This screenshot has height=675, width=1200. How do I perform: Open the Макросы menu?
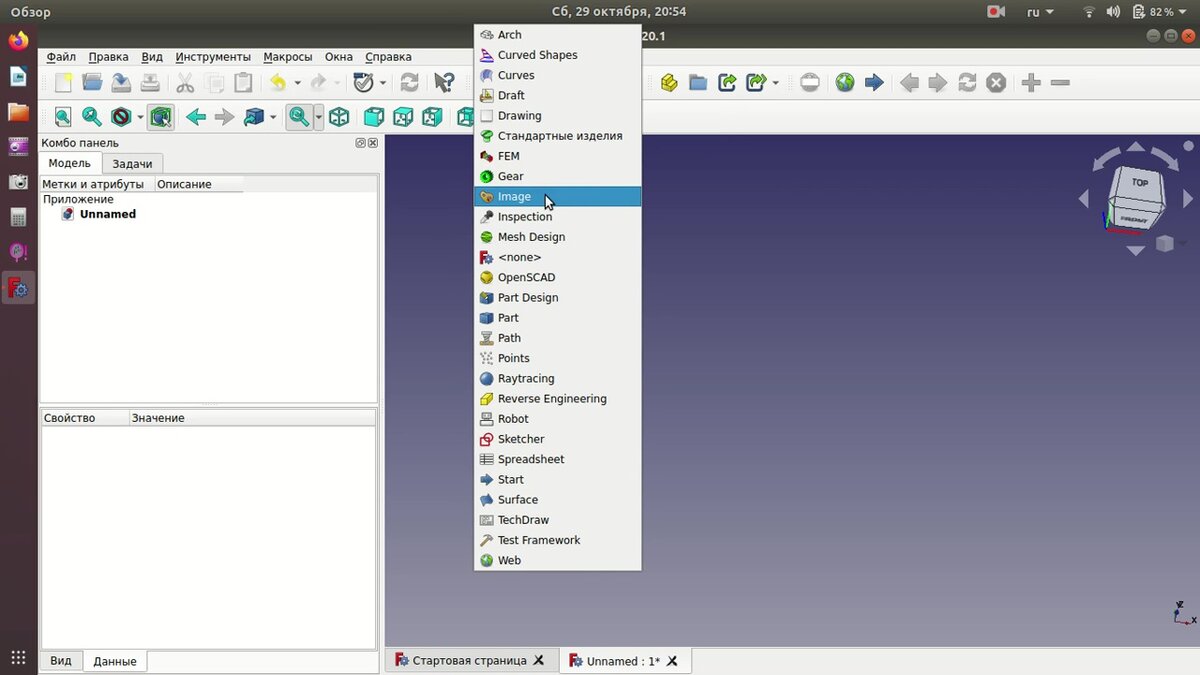point(288,57)
